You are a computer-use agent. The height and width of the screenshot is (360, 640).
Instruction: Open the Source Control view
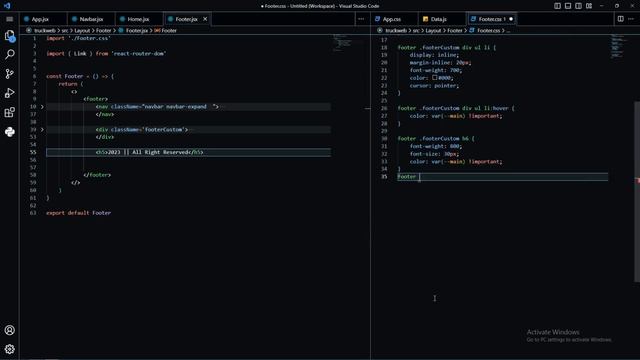pos(10,74)
